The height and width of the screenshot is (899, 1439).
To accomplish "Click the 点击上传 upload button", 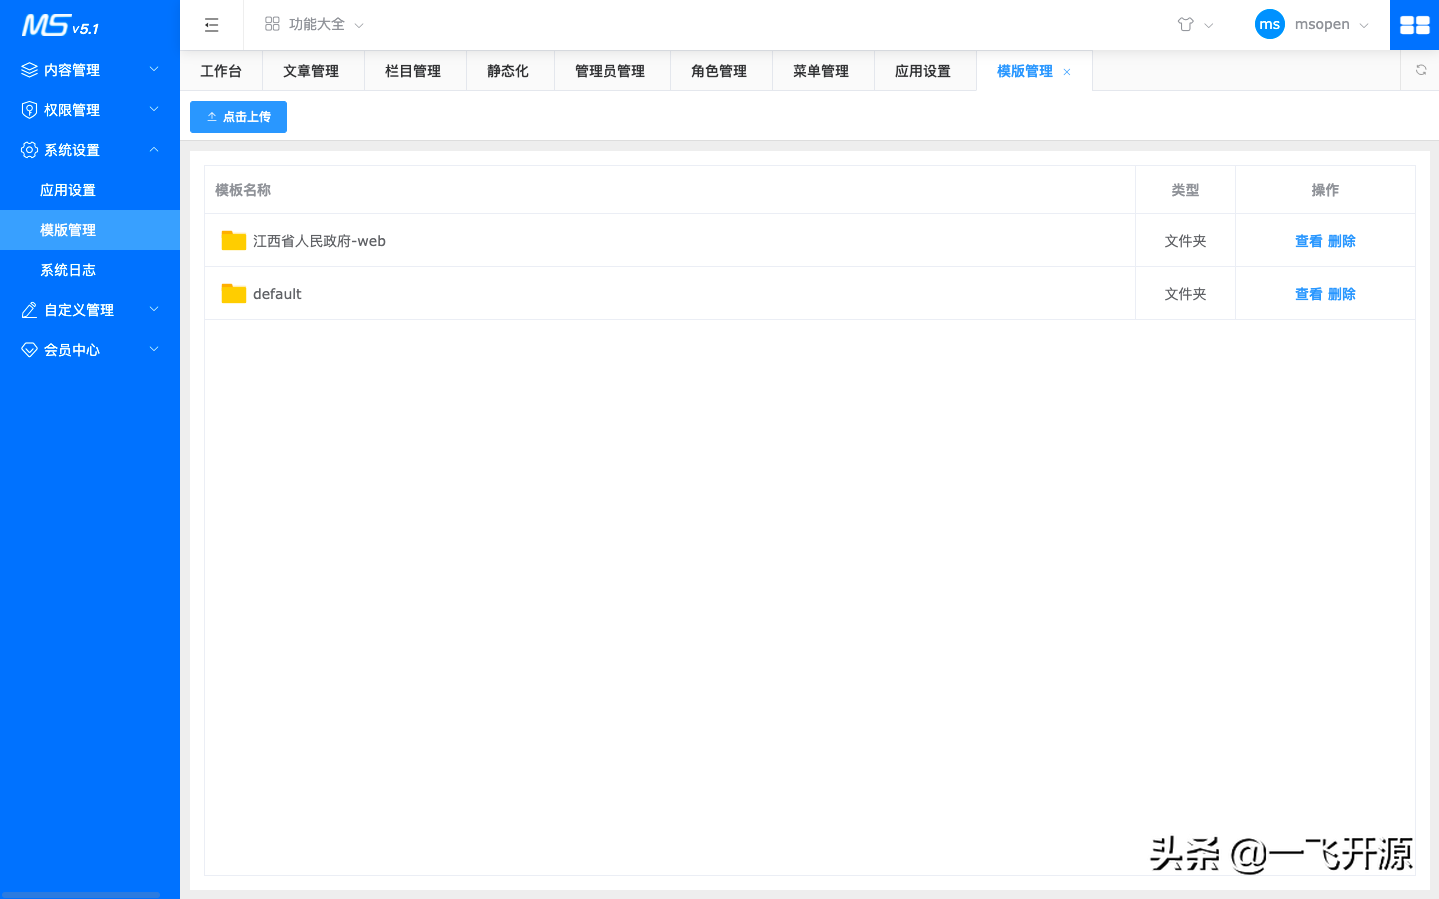I will [x=238, y=116].
